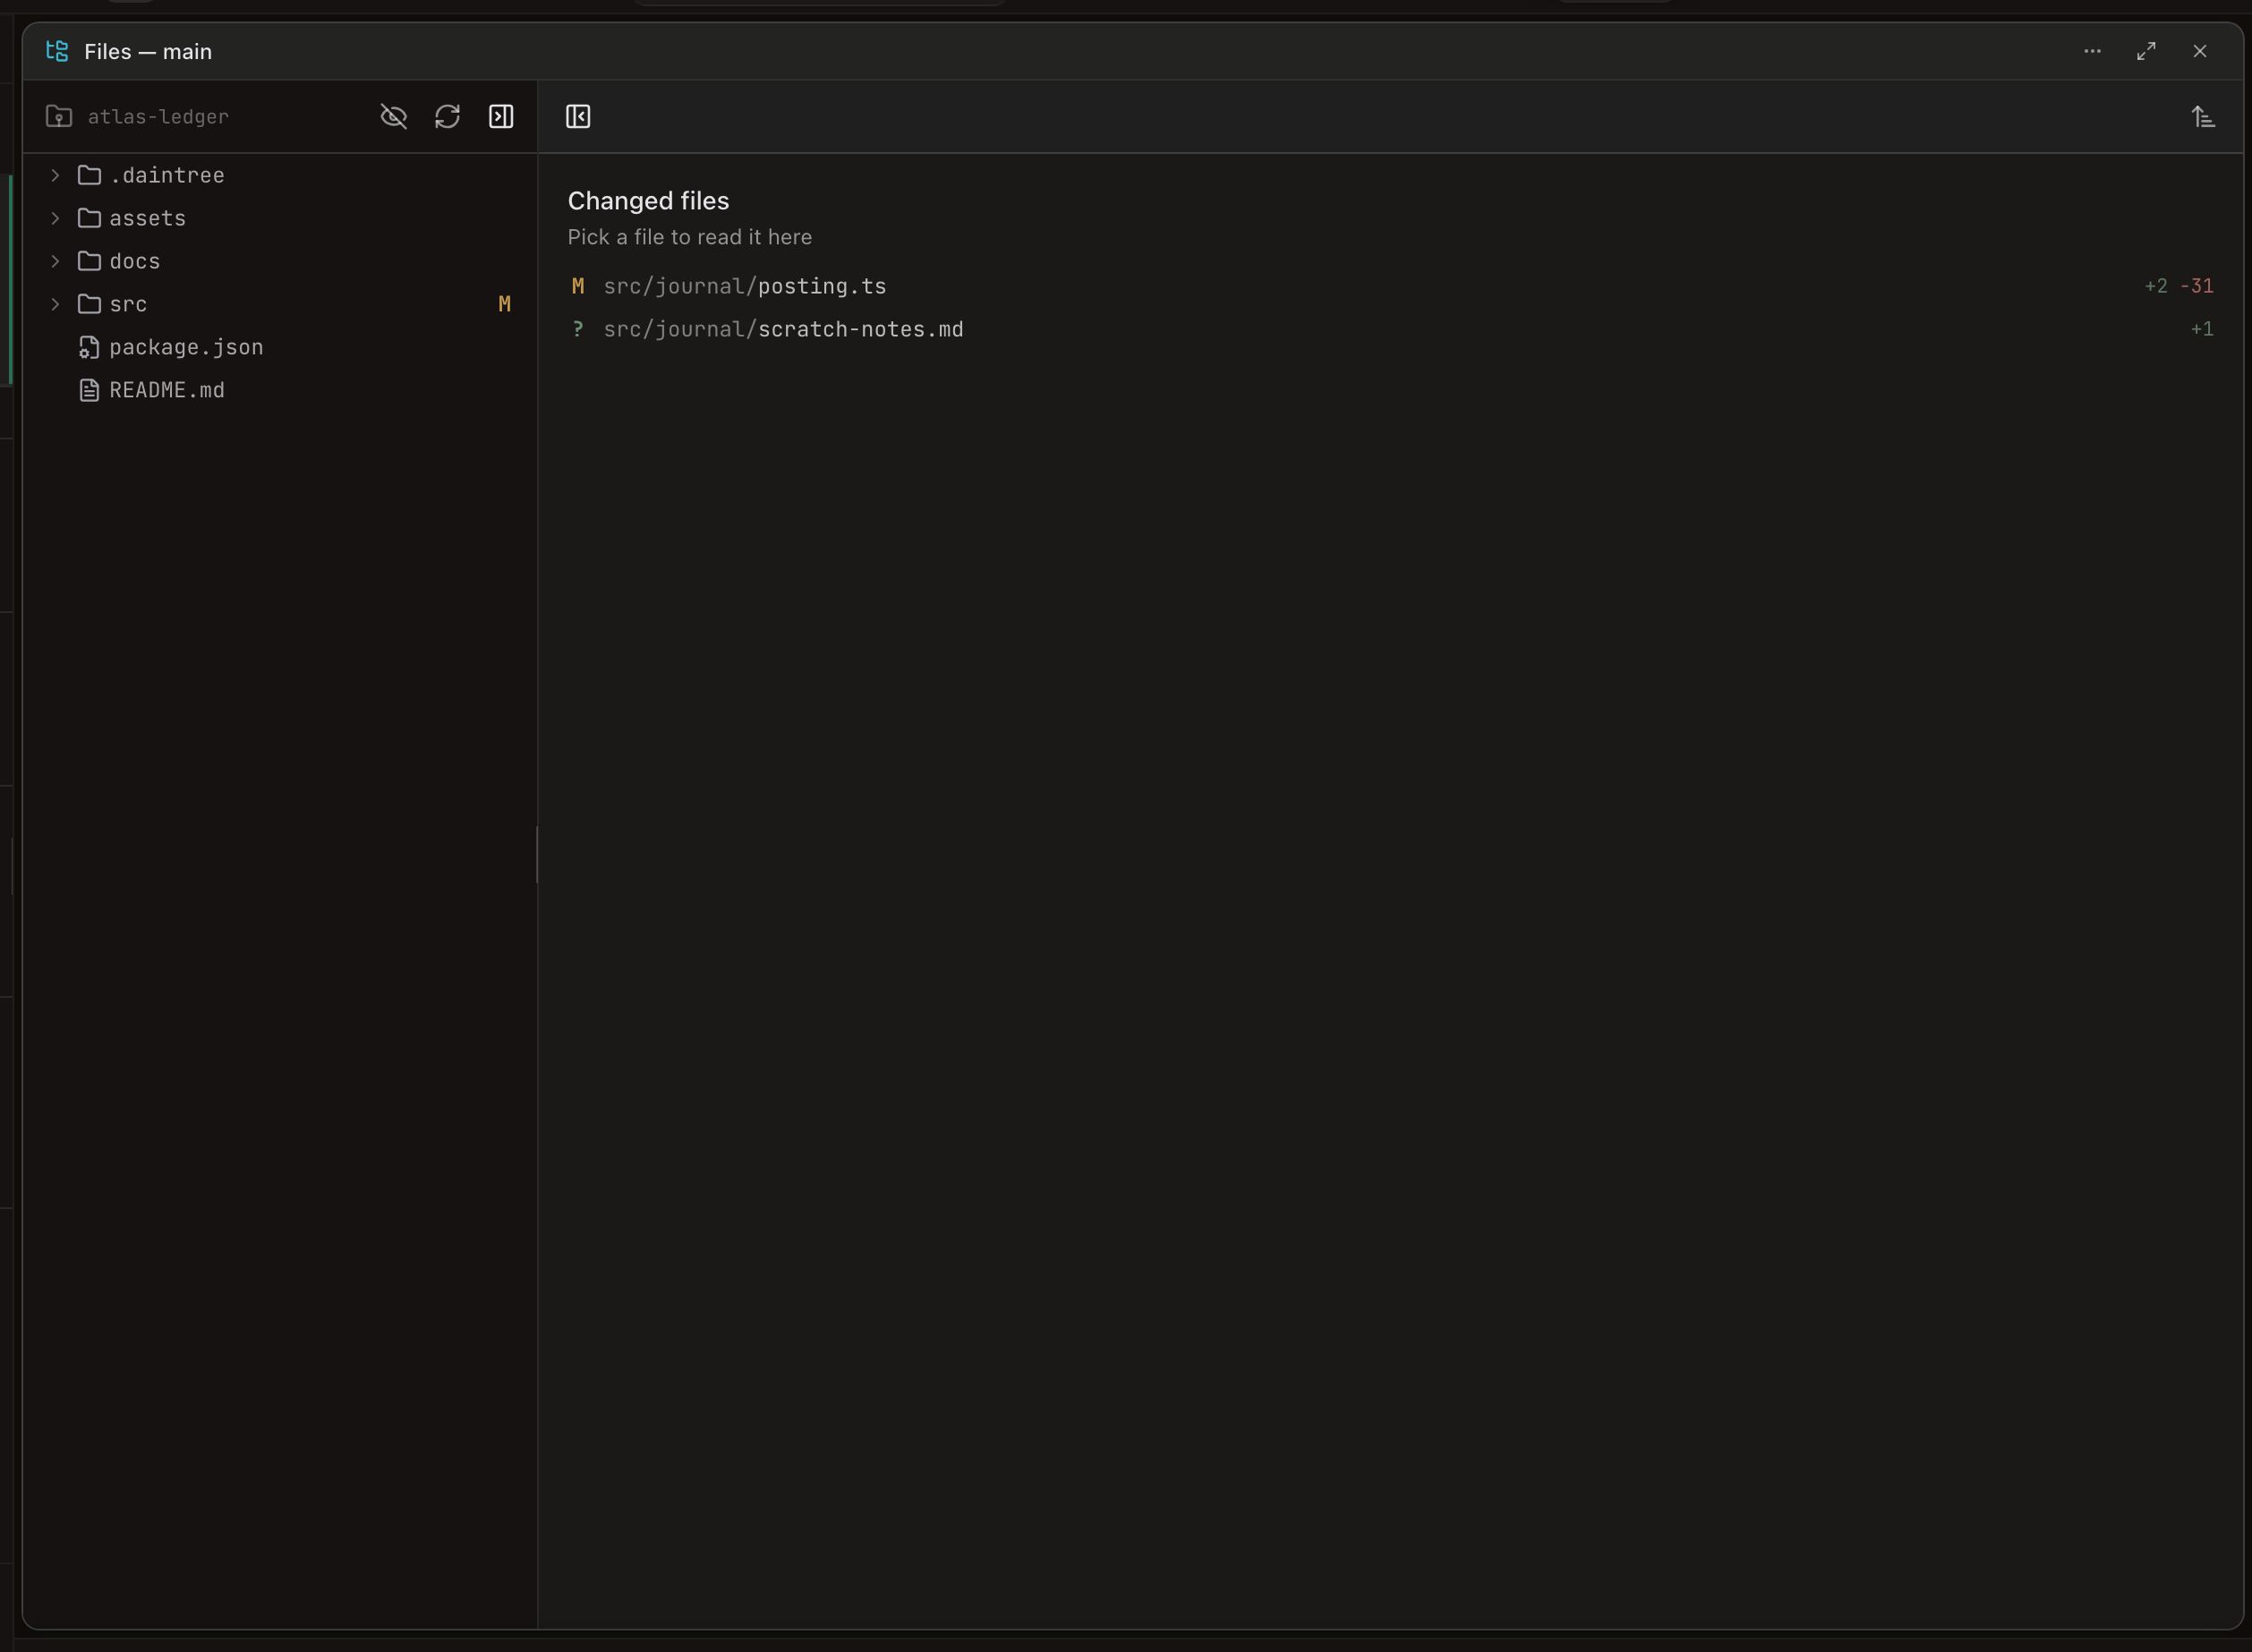
Task: Expand the .daintree folder chevron
Action: point(56,175)
